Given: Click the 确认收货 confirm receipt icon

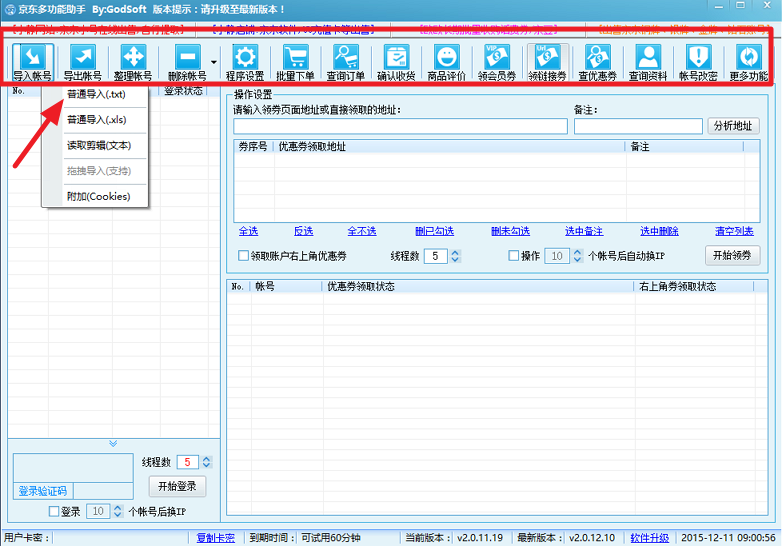Looking at the screenshot, I should point(396,62).
